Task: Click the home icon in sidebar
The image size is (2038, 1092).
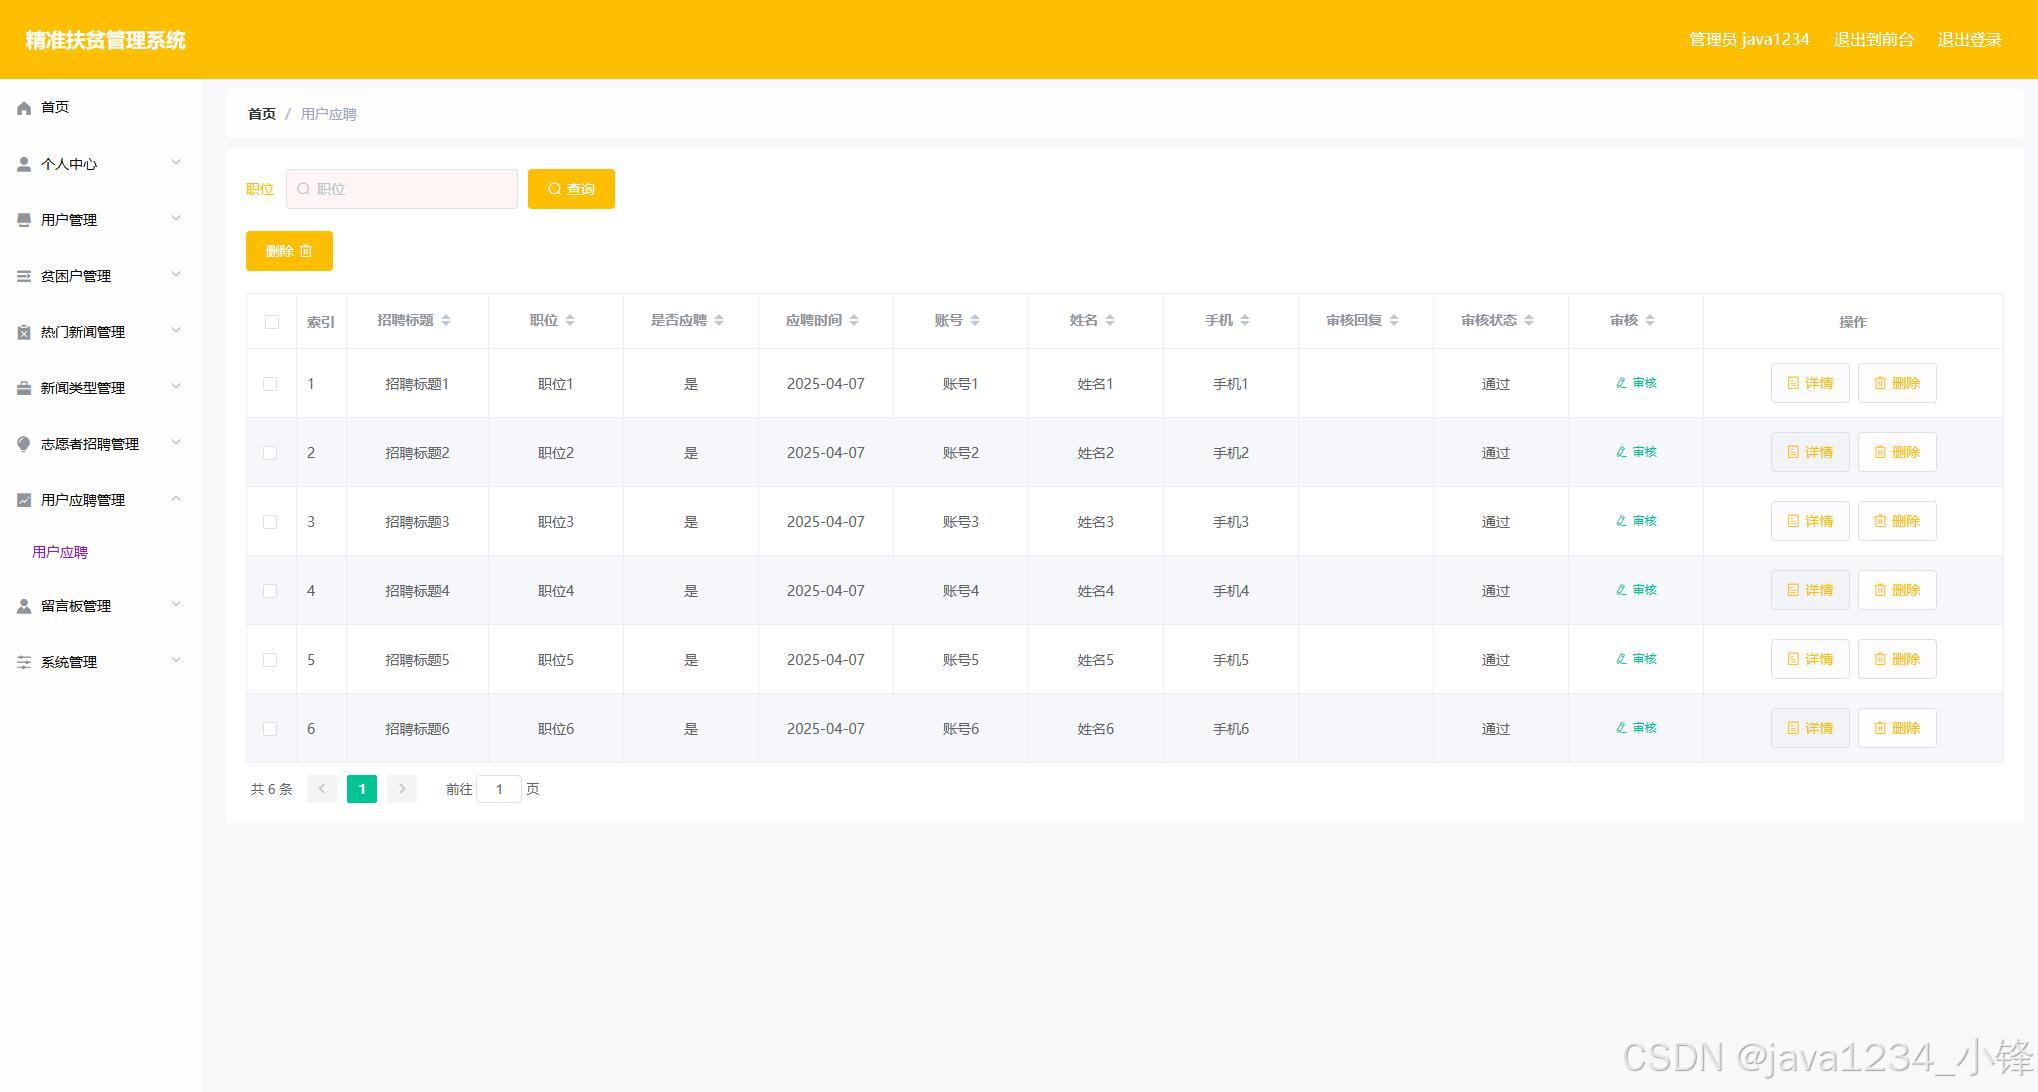Action: (x=24, y=108)
